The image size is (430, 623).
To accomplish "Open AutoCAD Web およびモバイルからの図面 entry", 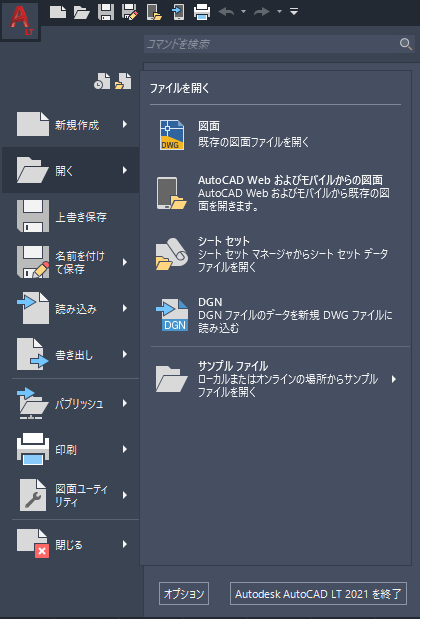I will click(x=276, y=193).
